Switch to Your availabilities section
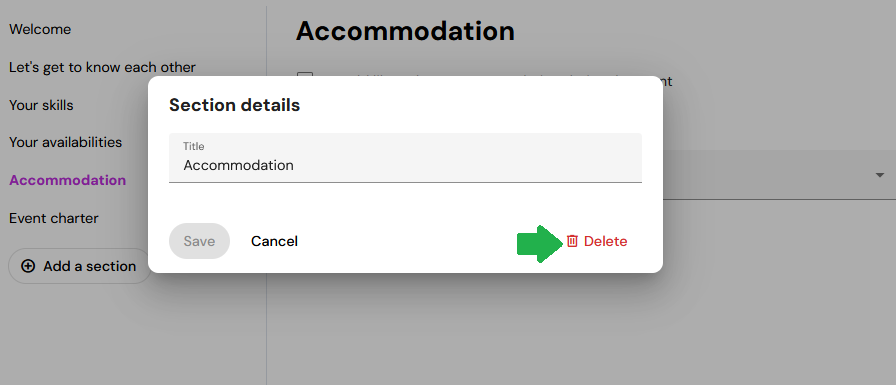Viewport: 896px width, 385px height. coord(66,142)
